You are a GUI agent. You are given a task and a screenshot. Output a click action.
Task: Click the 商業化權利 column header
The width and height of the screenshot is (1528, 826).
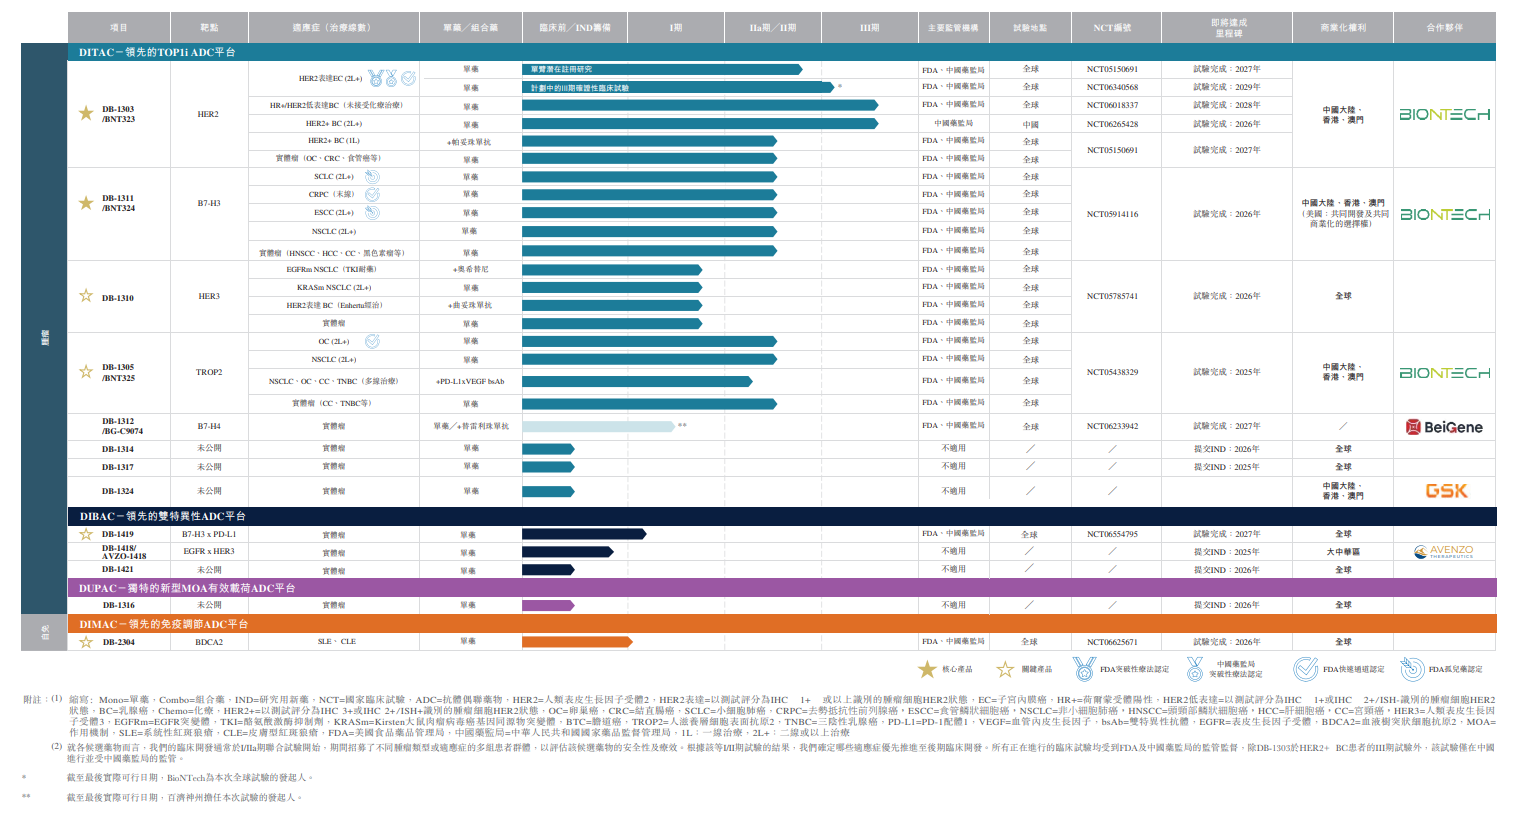pos(1343,27)
